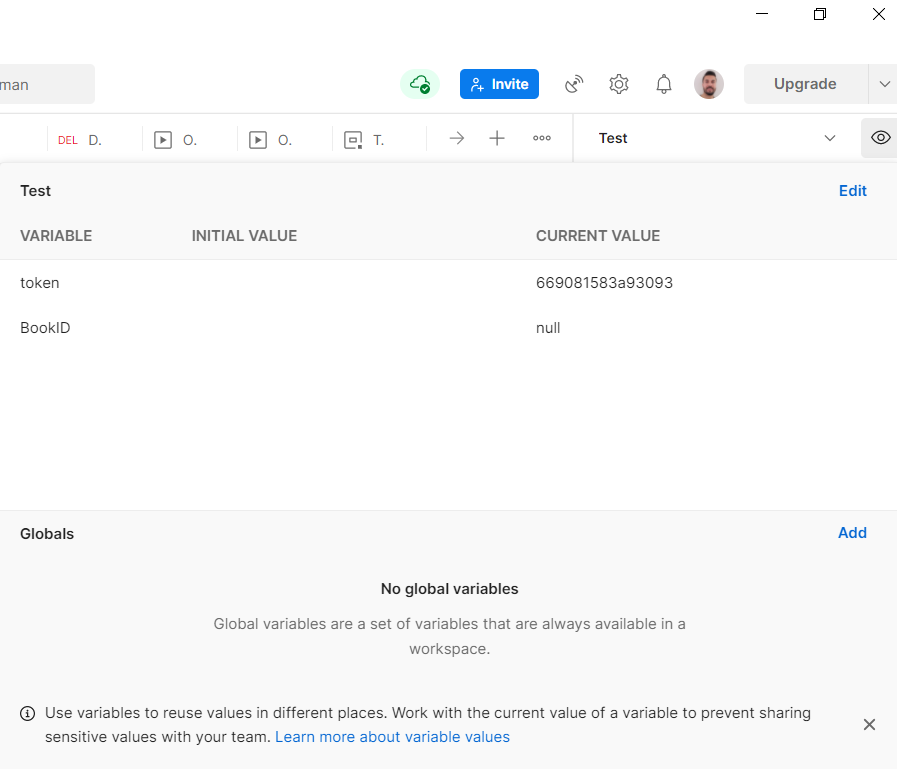Open the three-dot tab options menu
Viewport: 897px width, 769px height.
click(x=541, y=138)
